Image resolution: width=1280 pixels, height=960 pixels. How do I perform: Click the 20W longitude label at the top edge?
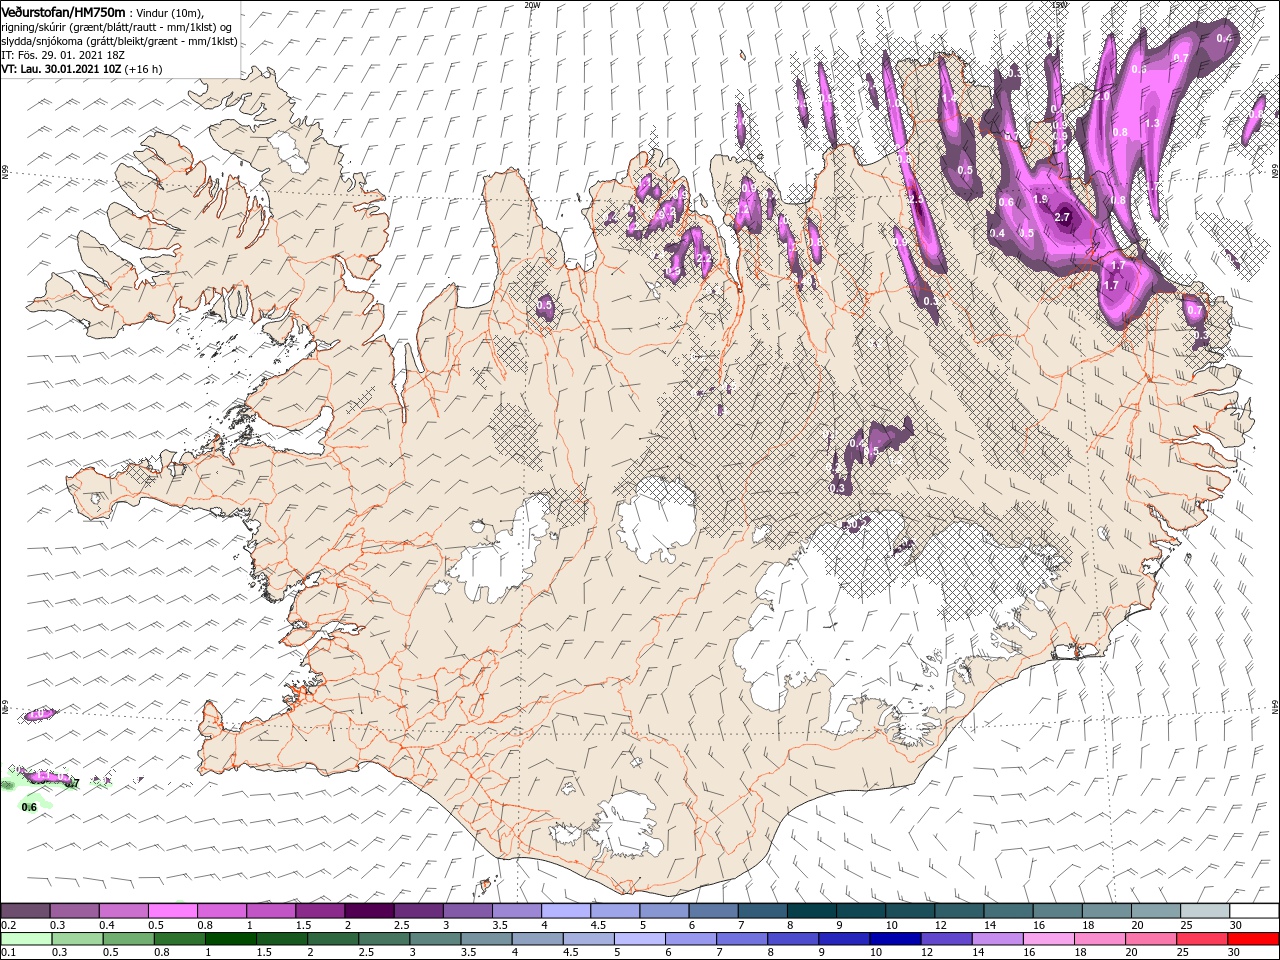[x=532, y=4]
